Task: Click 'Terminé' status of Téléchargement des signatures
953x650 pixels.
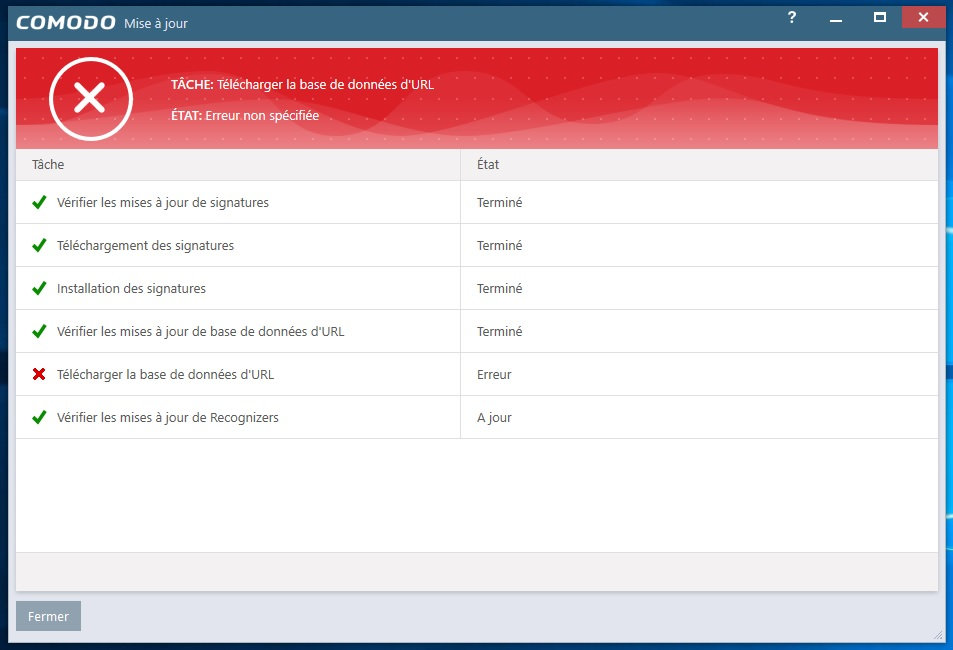Action: pos(500,245)
